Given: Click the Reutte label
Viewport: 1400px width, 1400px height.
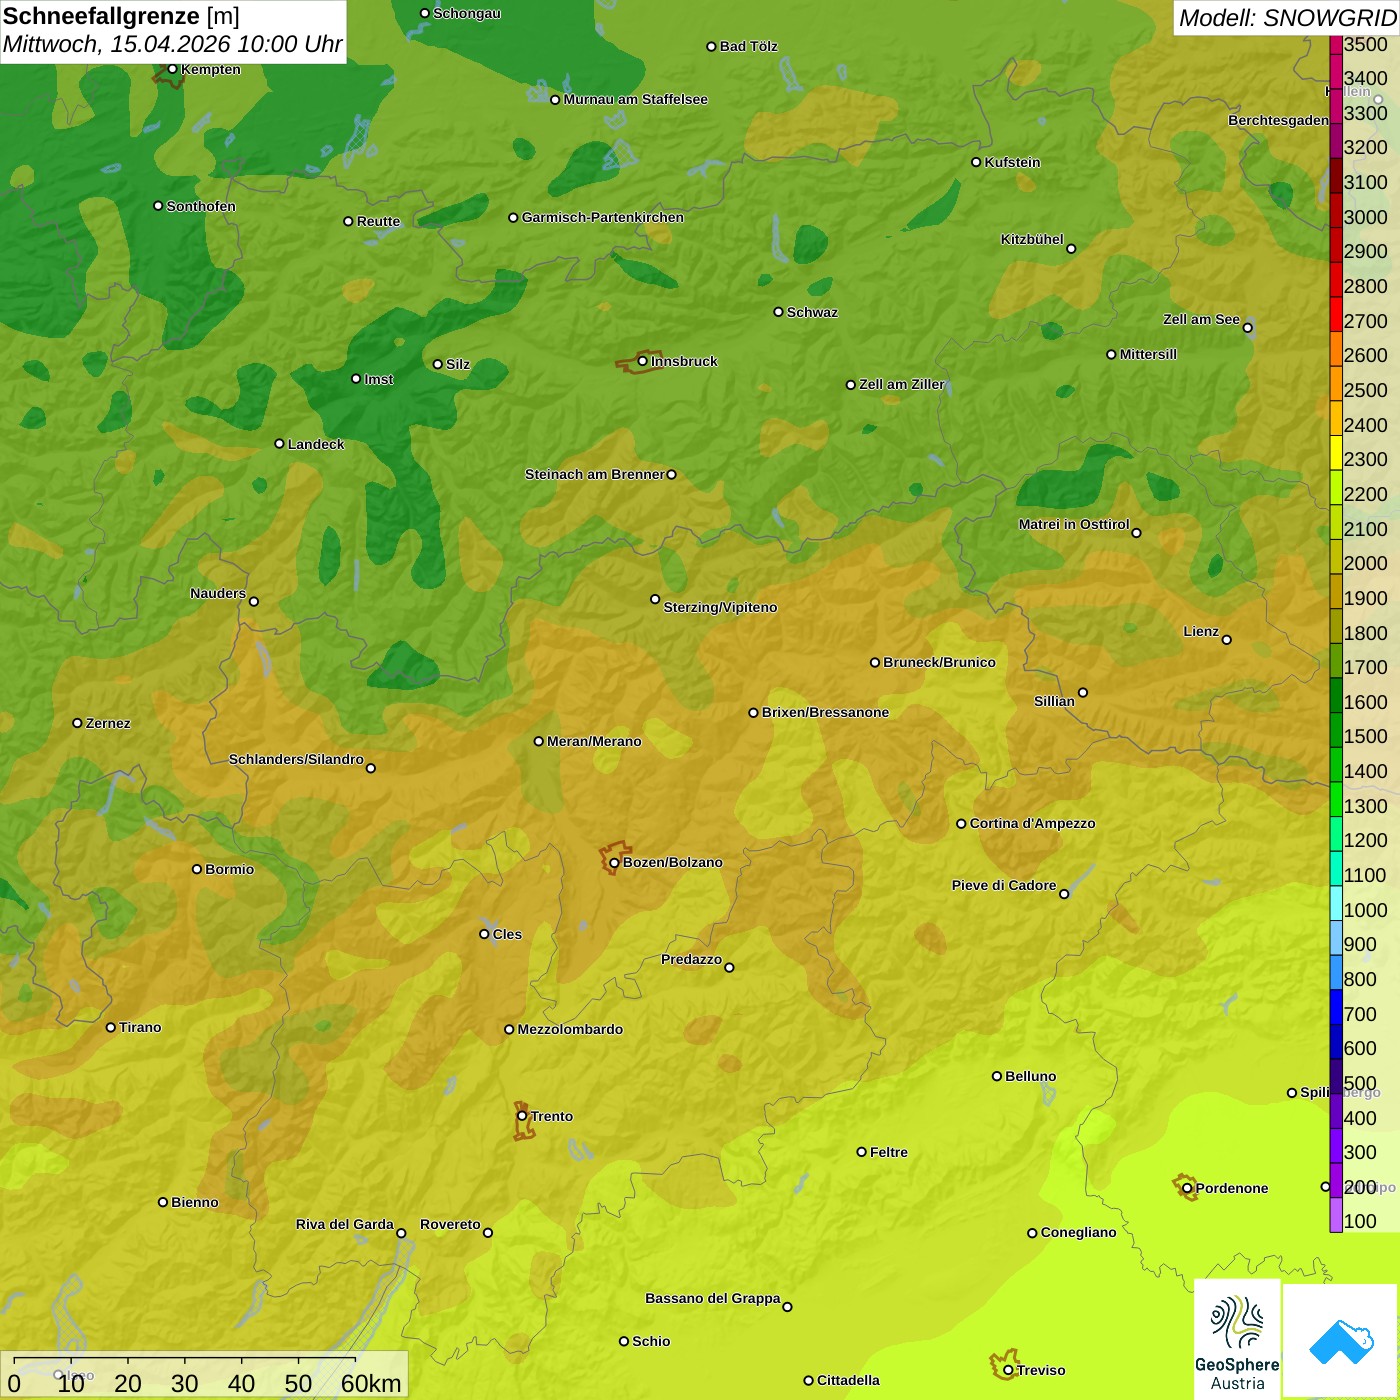Looking at the screenshot, I should coord(378,221).
